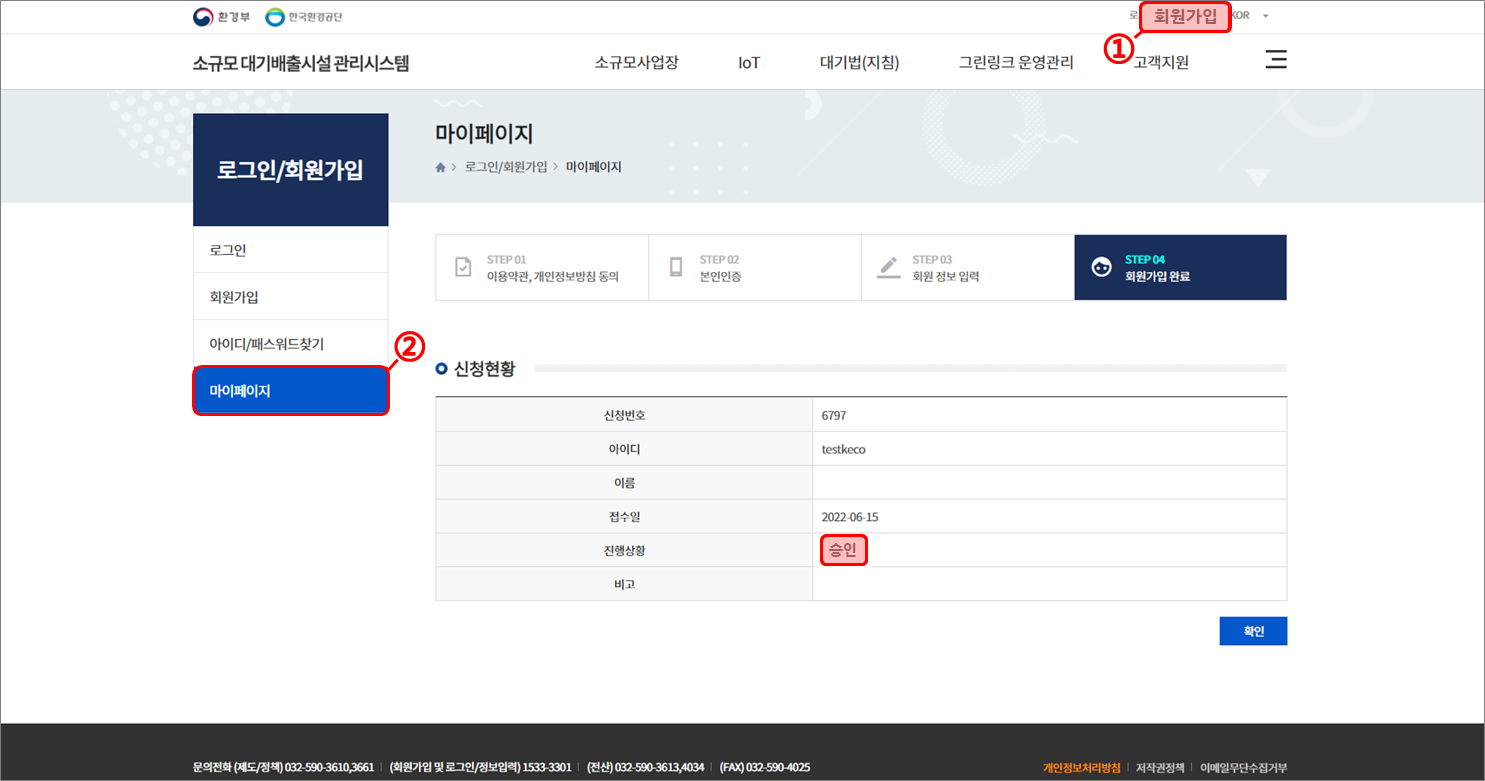Screen dimensions: 1485x781
Task: Select KOR language label
Action: tap(1240, 16)
